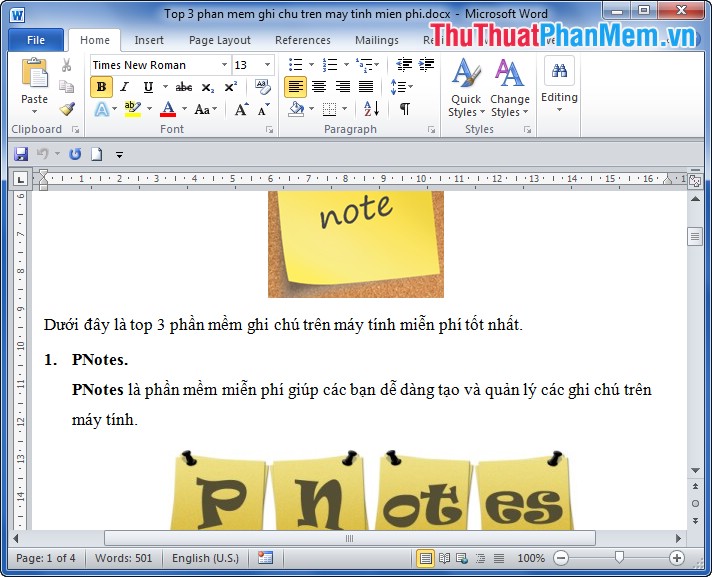
Task: Save the document from quick access toolbar
Action: 21,154
